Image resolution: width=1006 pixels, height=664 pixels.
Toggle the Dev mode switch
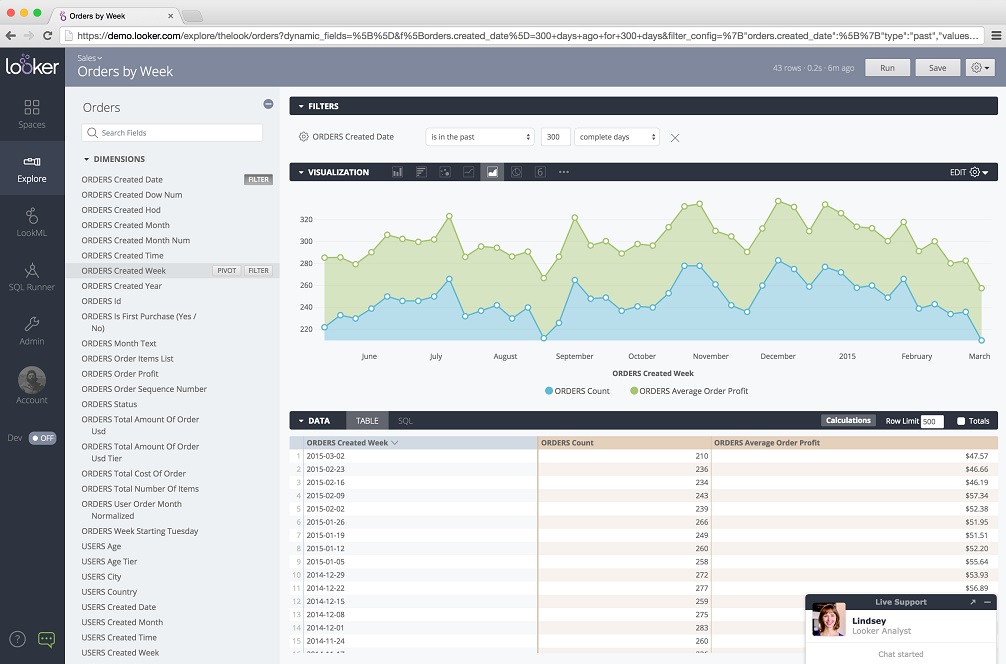pyautogui.click(x=42, y=438)
